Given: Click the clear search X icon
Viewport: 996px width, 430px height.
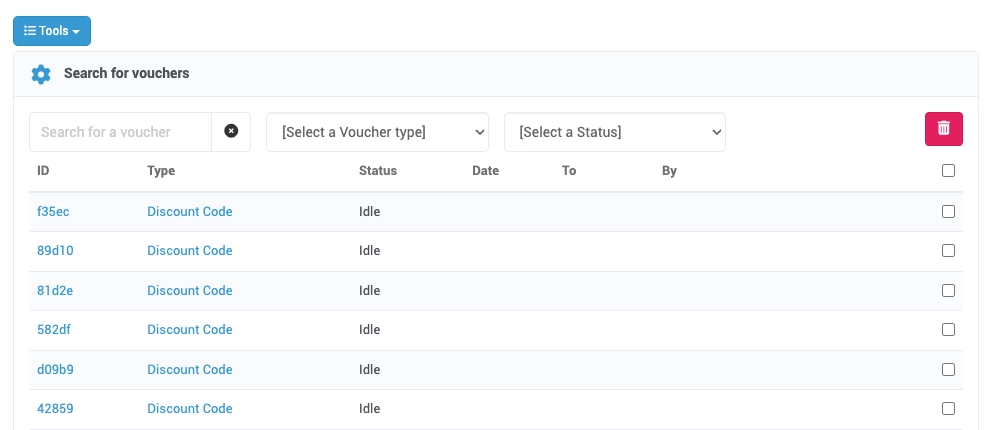Looking at the screenshot, I should tap(231, 131).
